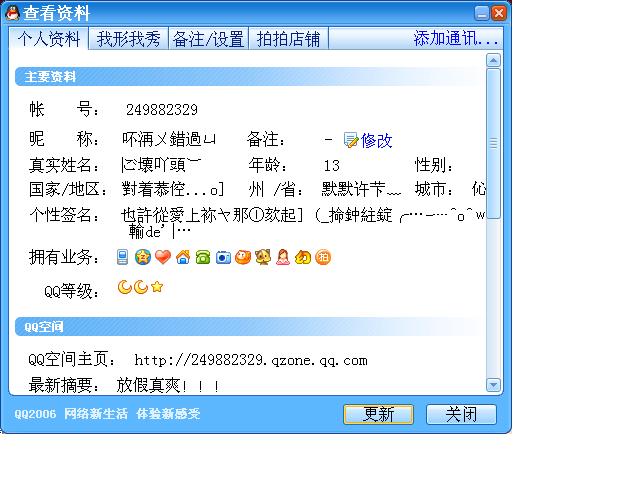Click the 修改 remark link

click(376, 140)
